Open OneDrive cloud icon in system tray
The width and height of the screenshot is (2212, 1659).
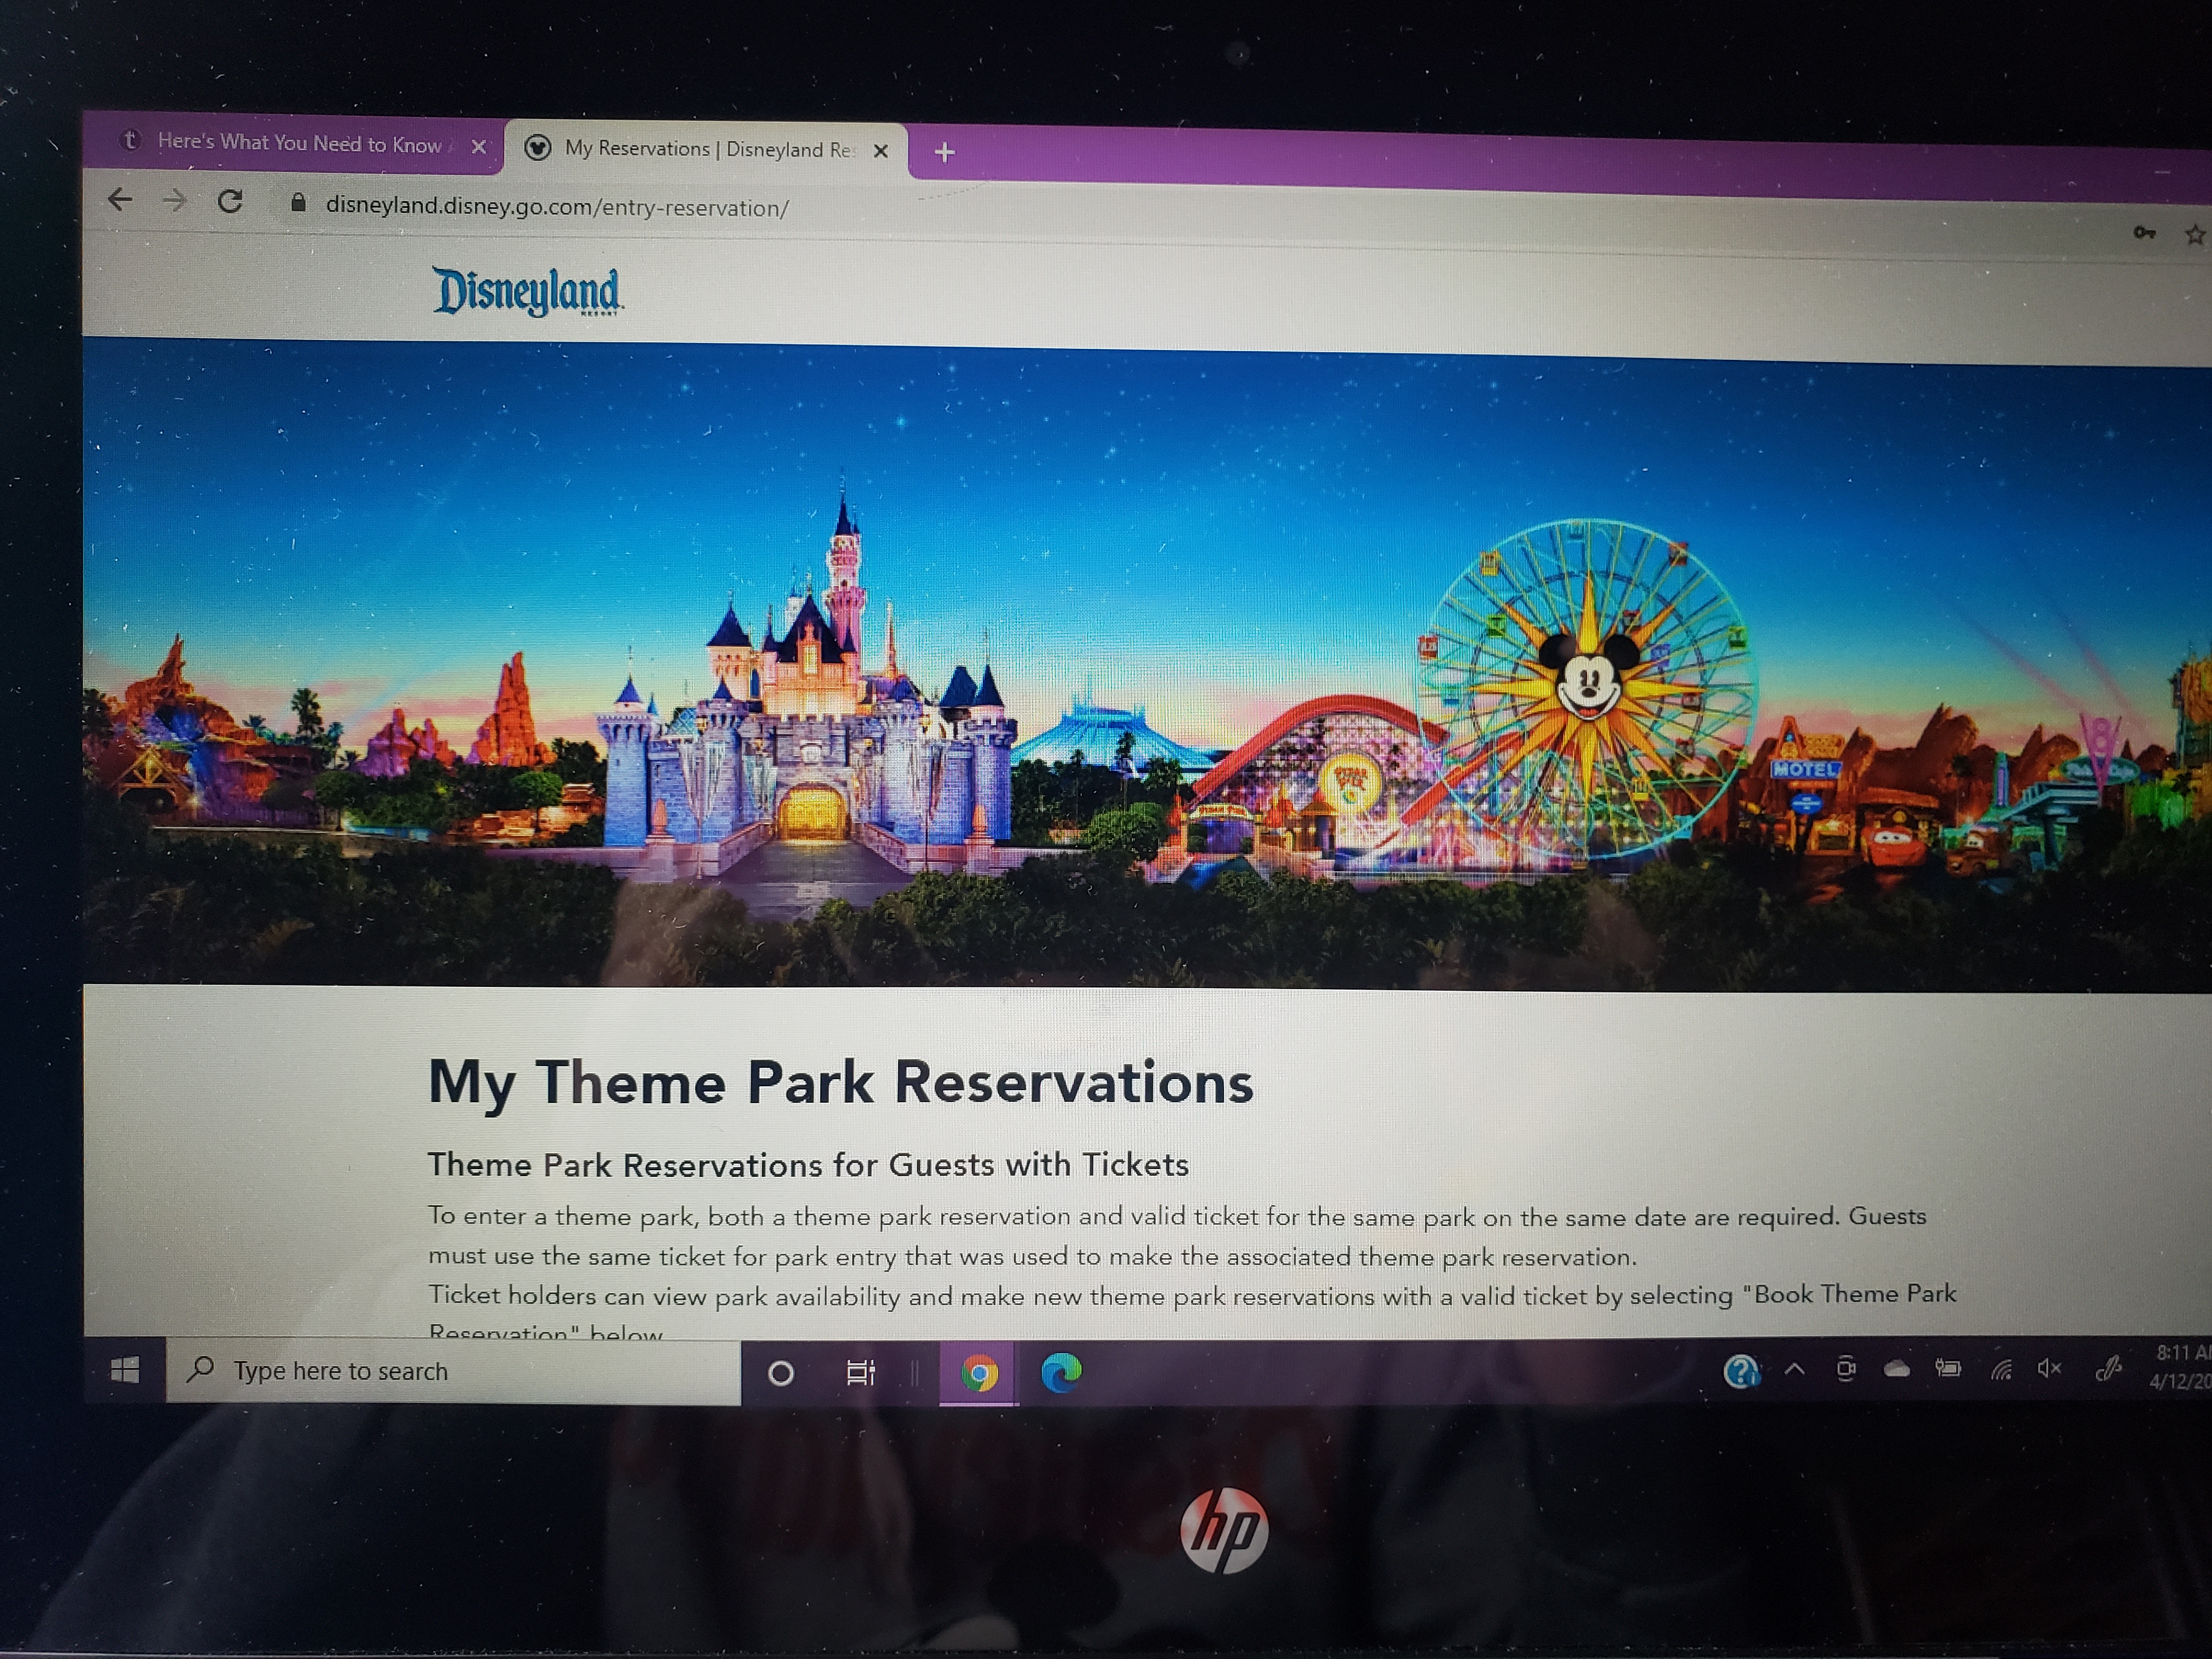pos(1897,1369)
